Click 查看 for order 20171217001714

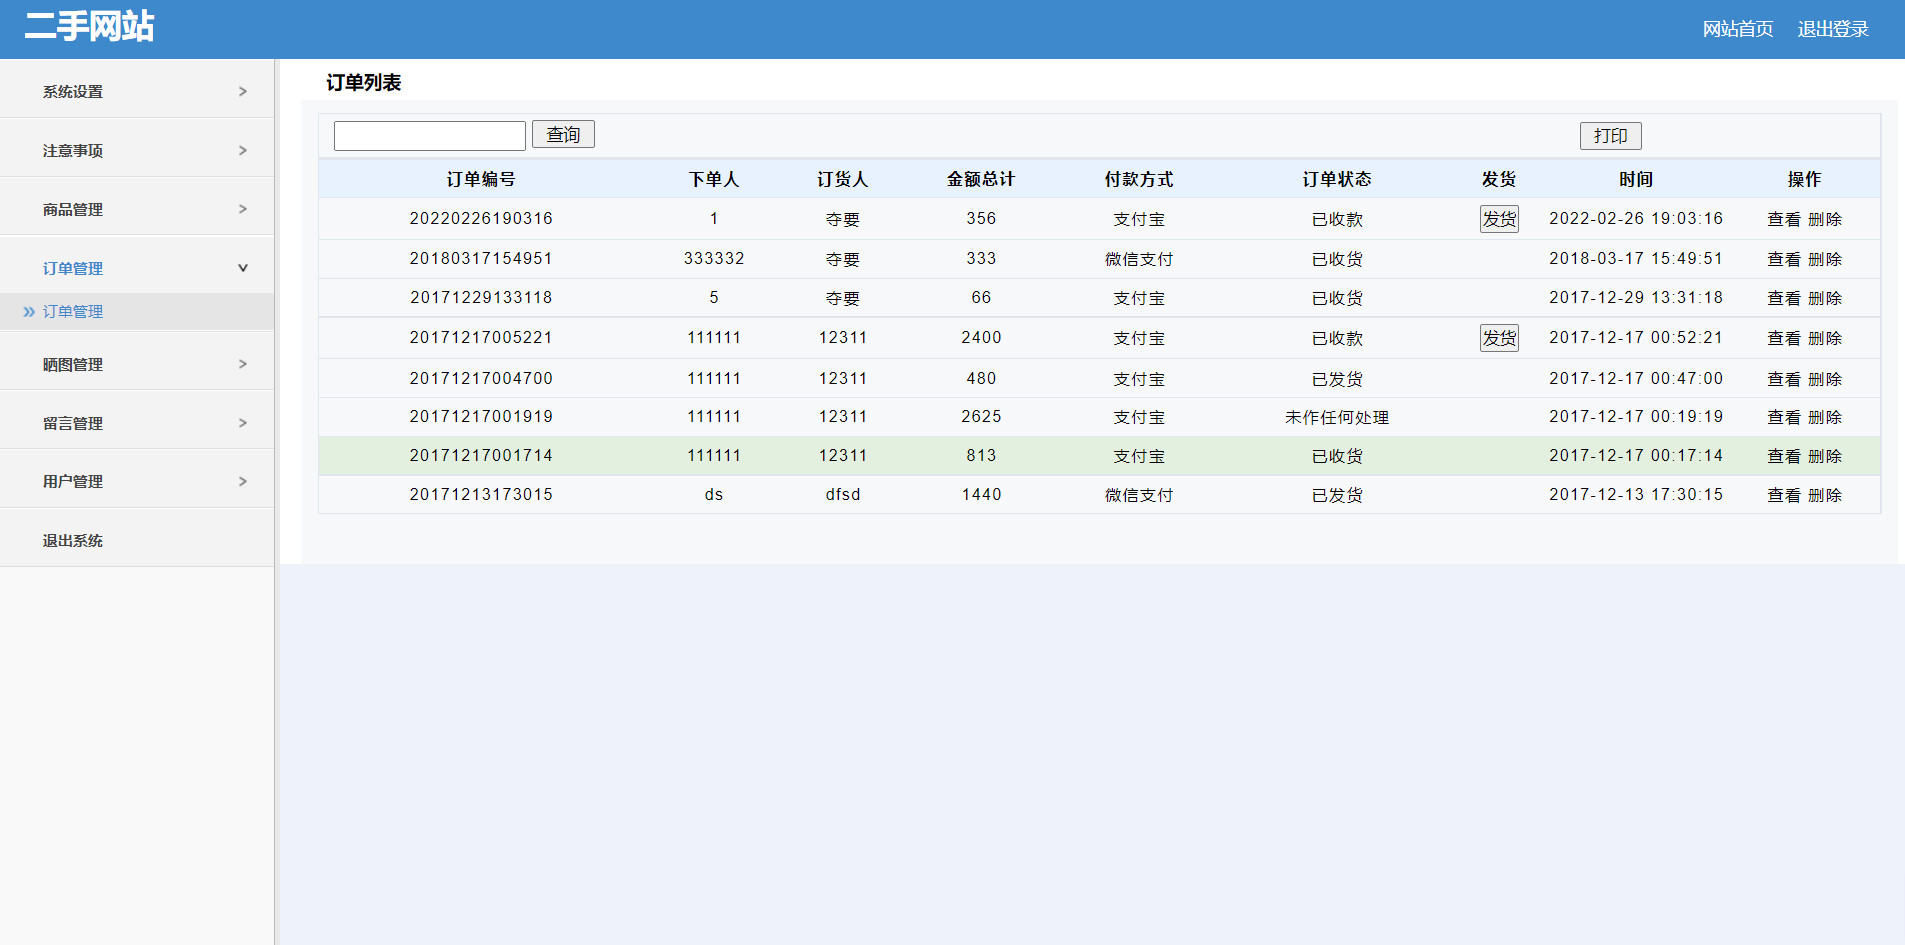(x=1783, y=456)
